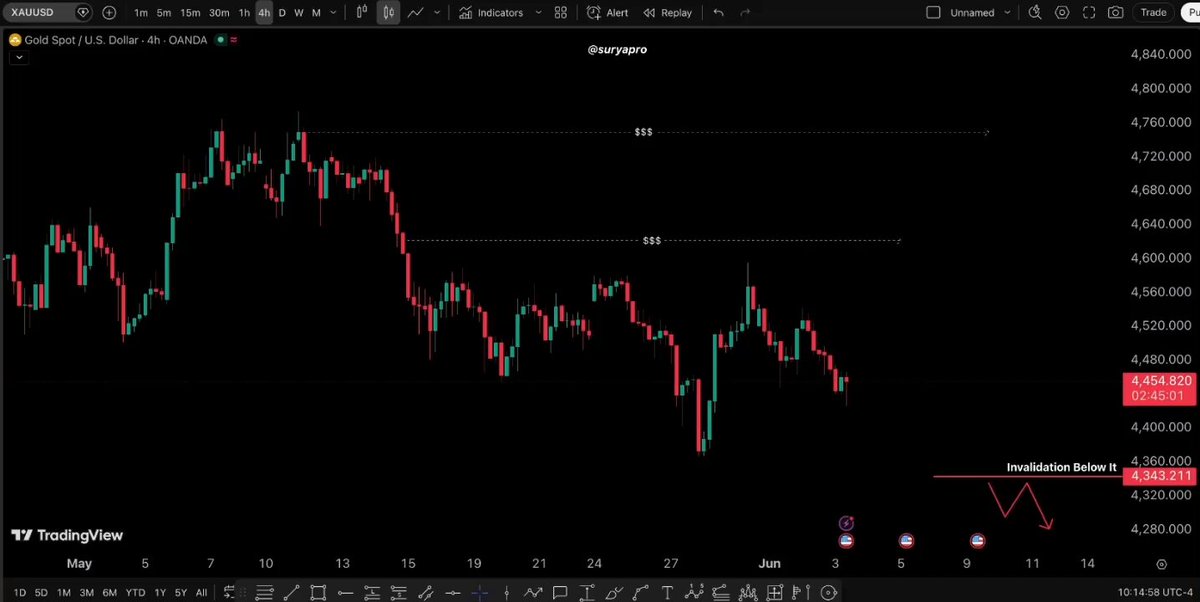Select the active 4h timeframe
This screenshot has width=1200, height=602.
coord(264,13)
